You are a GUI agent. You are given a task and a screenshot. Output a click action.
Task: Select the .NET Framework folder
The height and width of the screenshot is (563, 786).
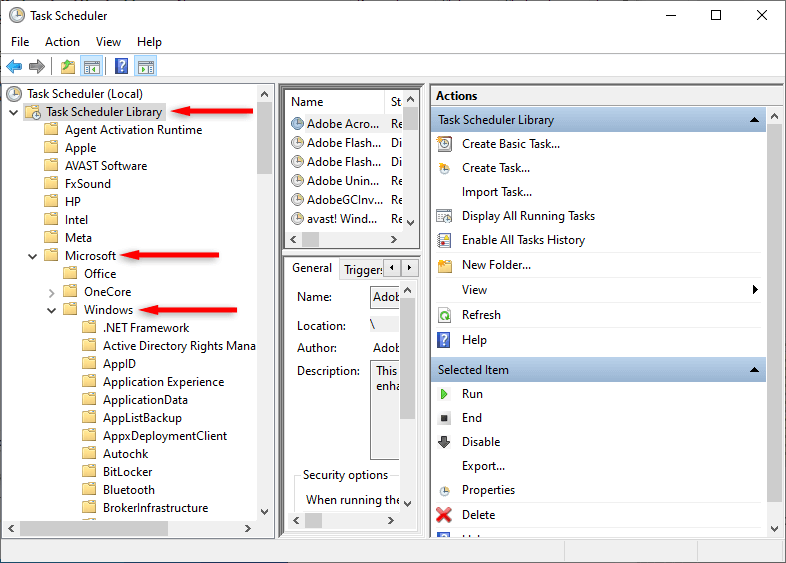coord(146,328)
